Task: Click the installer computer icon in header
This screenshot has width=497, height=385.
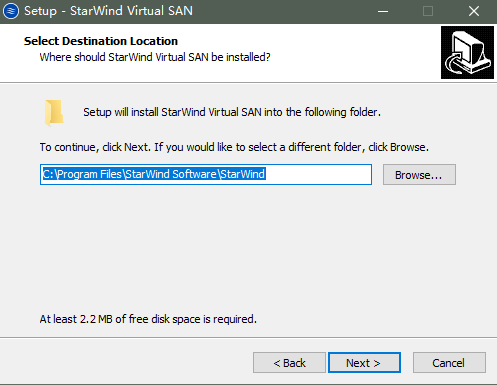Action: pyautogui.click(x=467, y=52)
